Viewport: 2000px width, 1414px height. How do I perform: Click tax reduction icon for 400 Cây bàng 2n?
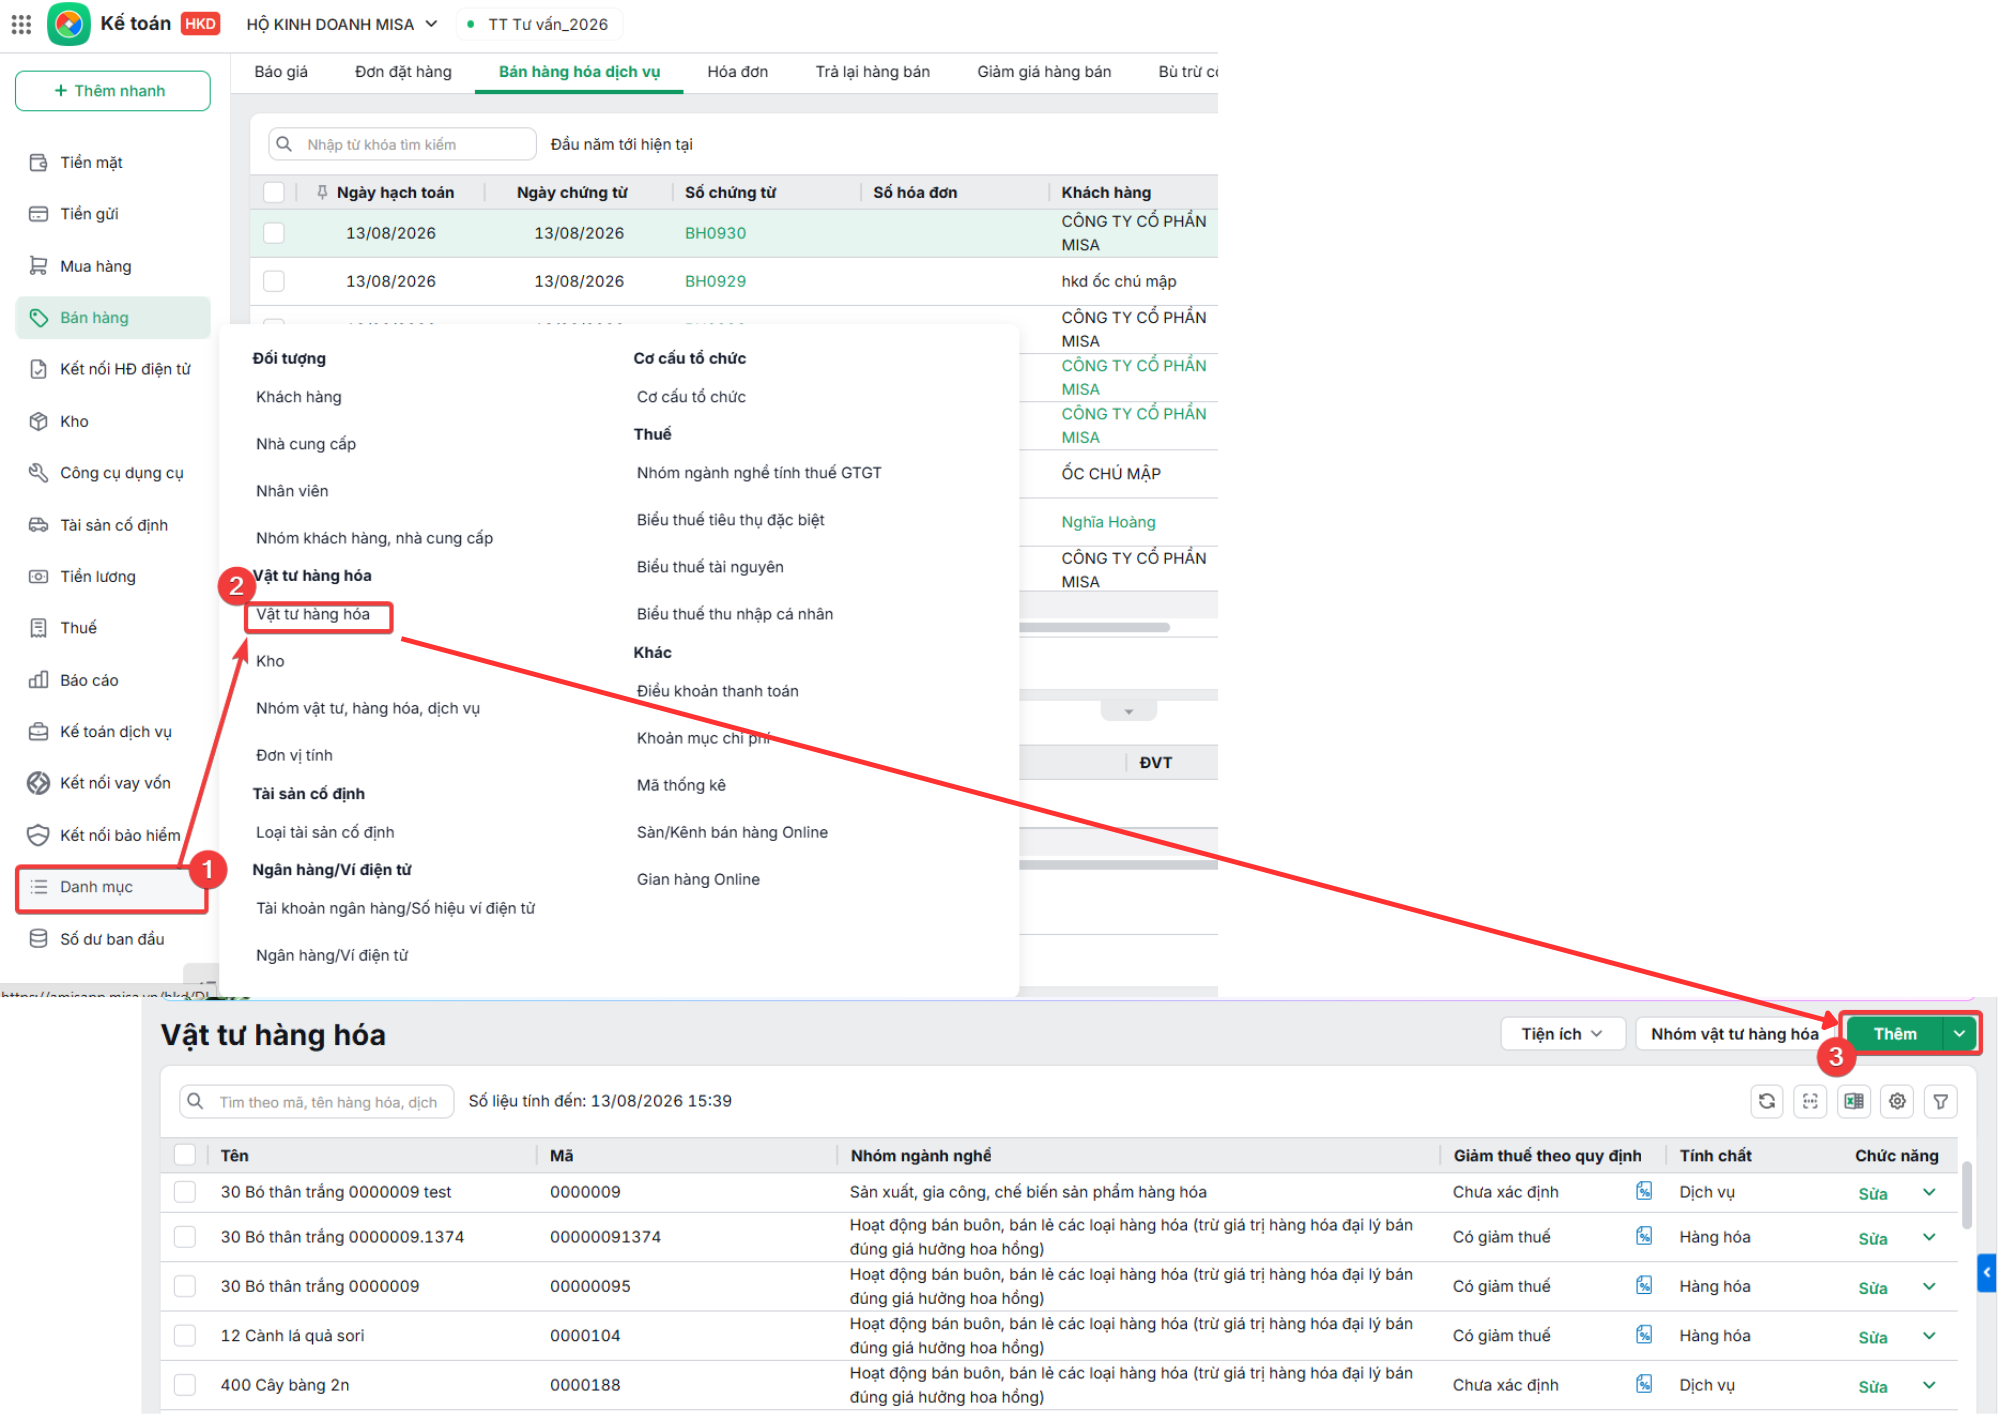(x=1644, y=1384)
